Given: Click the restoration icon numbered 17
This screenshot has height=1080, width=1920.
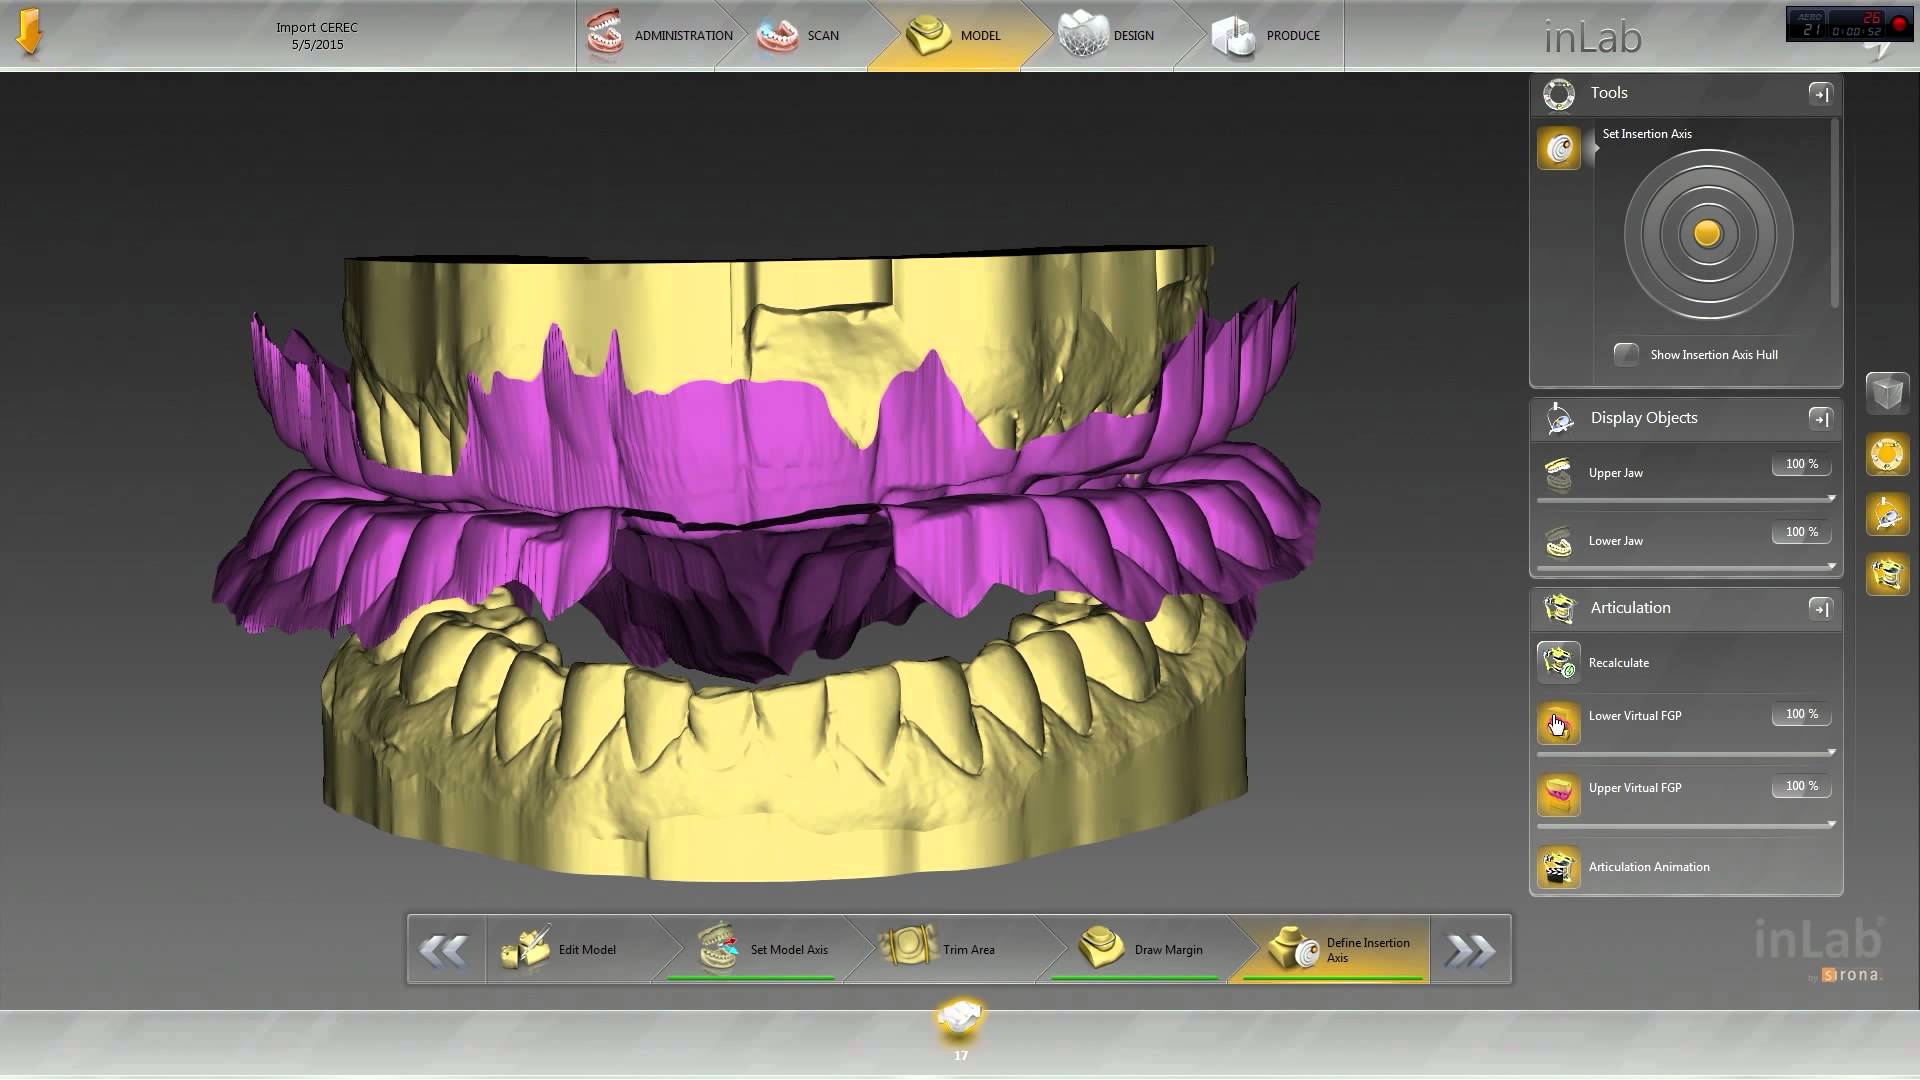Looking at the screenshot, I should click(x=960, y=1020).
